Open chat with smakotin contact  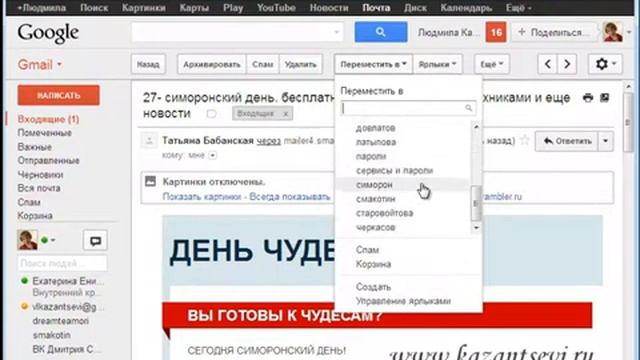click(51, 335)
